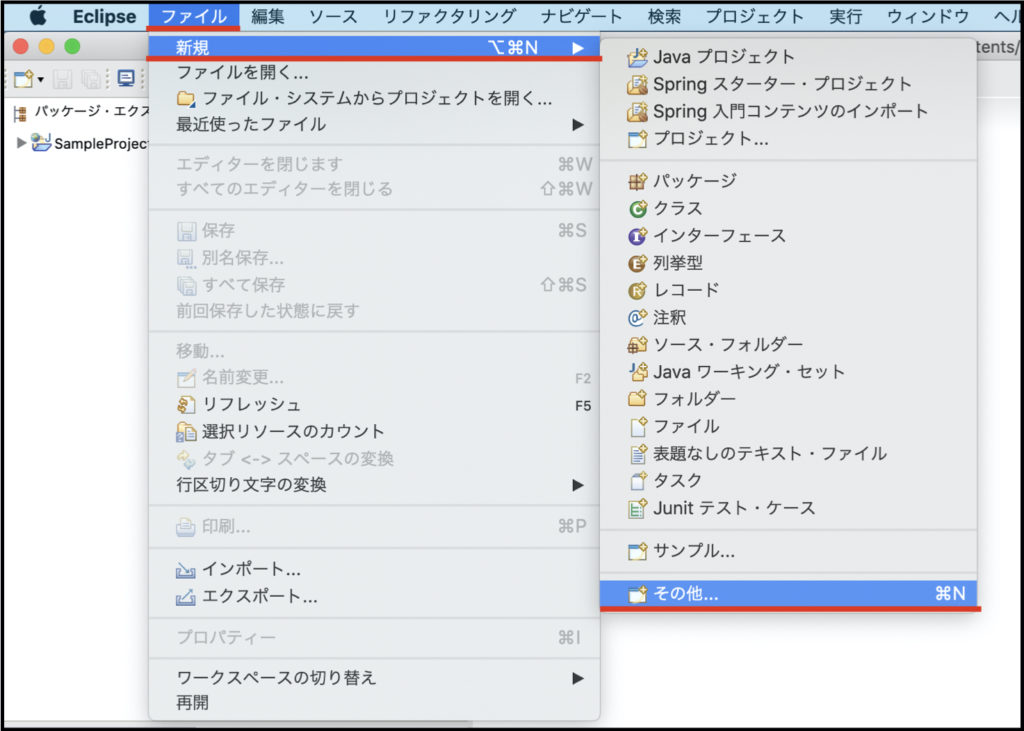
Task: Open the 実行 menu
Action: pyautogui.click(x=845, y=16)
